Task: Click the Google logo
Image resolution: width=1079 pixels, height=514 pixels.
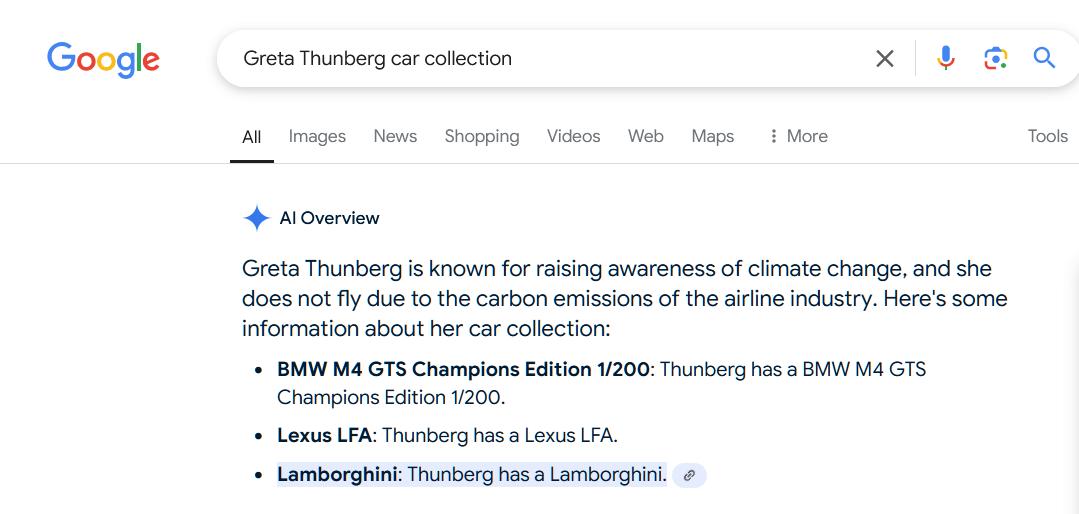Action: point(103,59)
